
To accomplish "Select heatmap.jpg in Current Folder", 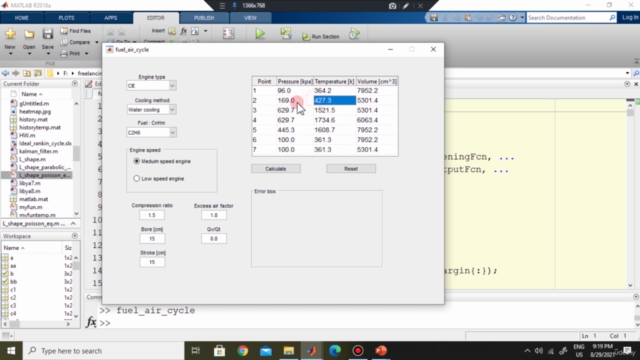I will coord(35,111).
